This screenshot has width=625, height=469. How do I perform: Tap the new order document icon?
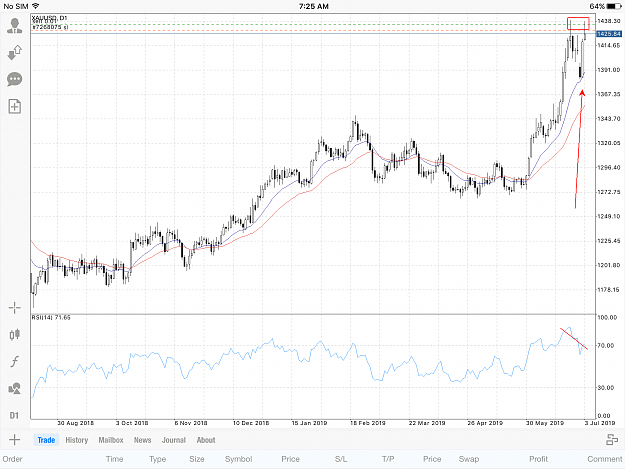pos(15,106)
